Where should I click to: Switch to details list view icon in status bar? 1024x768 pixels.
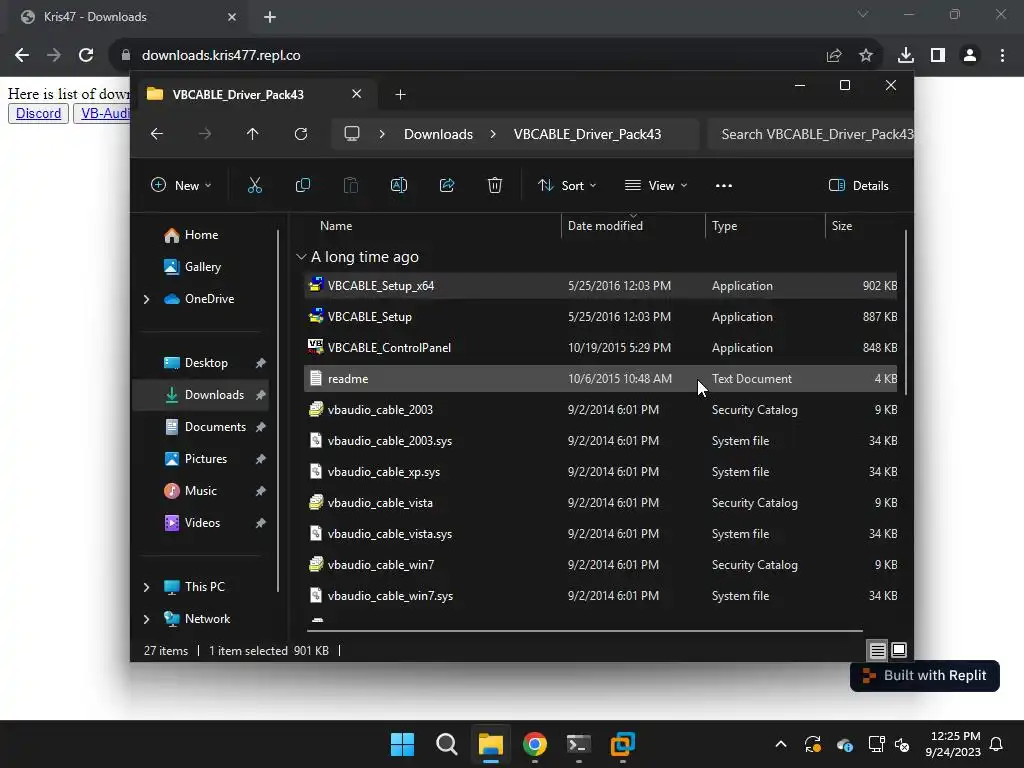point(877,650)
